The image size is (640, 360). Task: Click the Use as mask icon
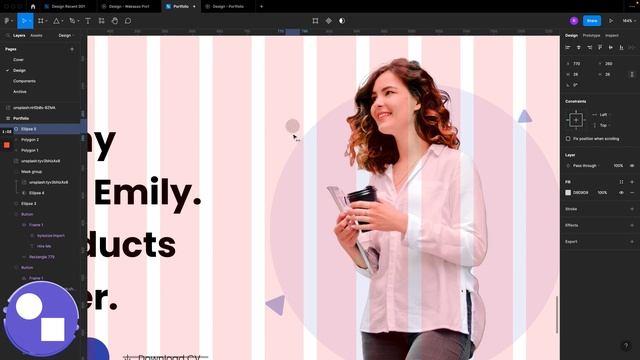click(342, 21)
